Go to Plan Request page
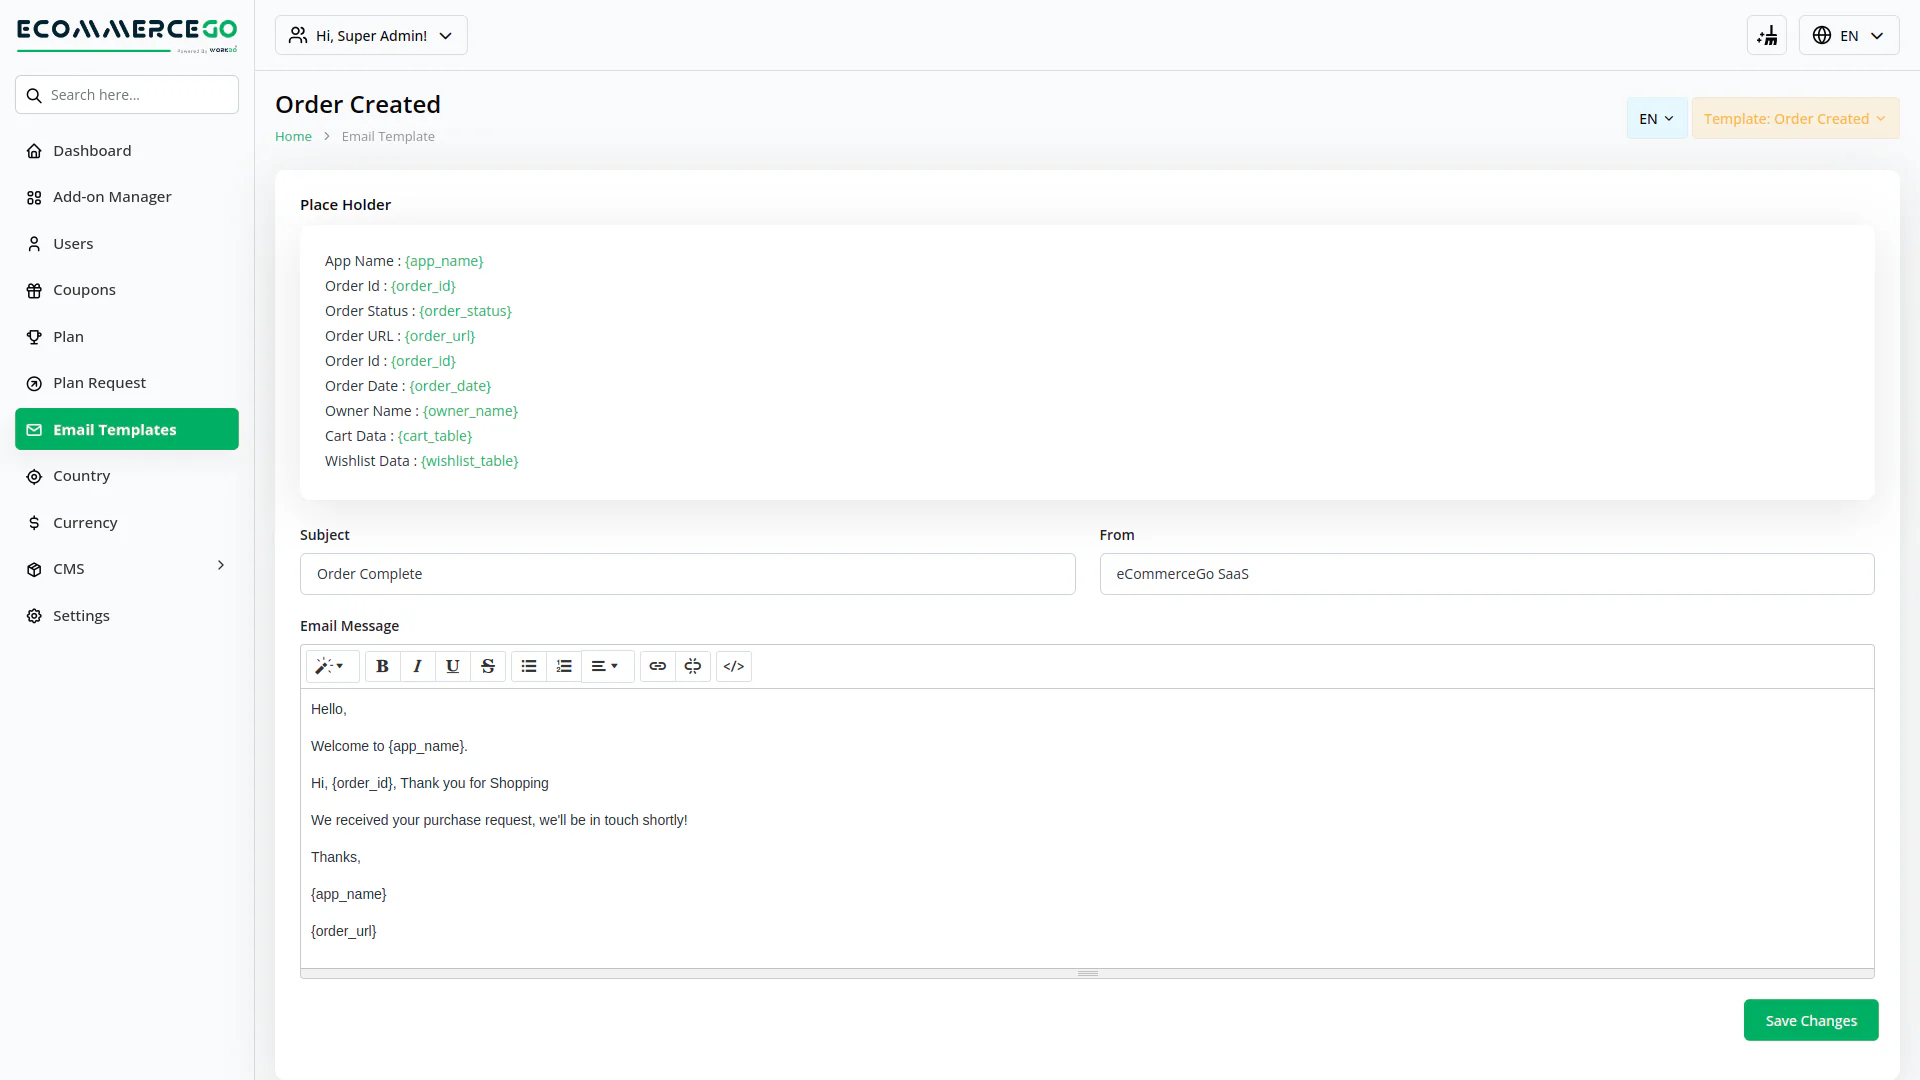1920x1080 pixels. coord(99,383)
